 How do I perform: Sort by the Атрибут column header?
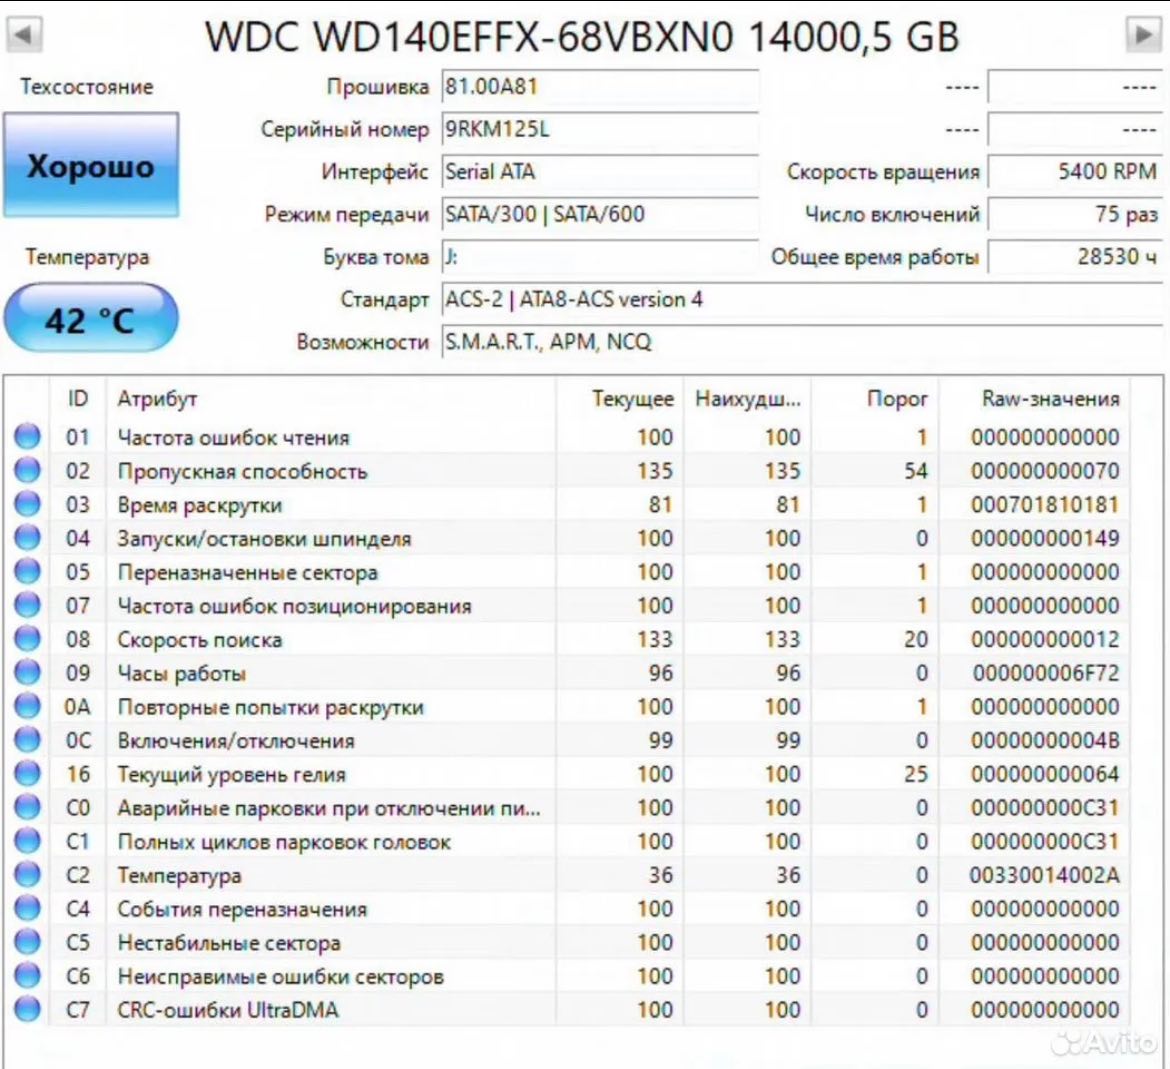pos(157,399)
